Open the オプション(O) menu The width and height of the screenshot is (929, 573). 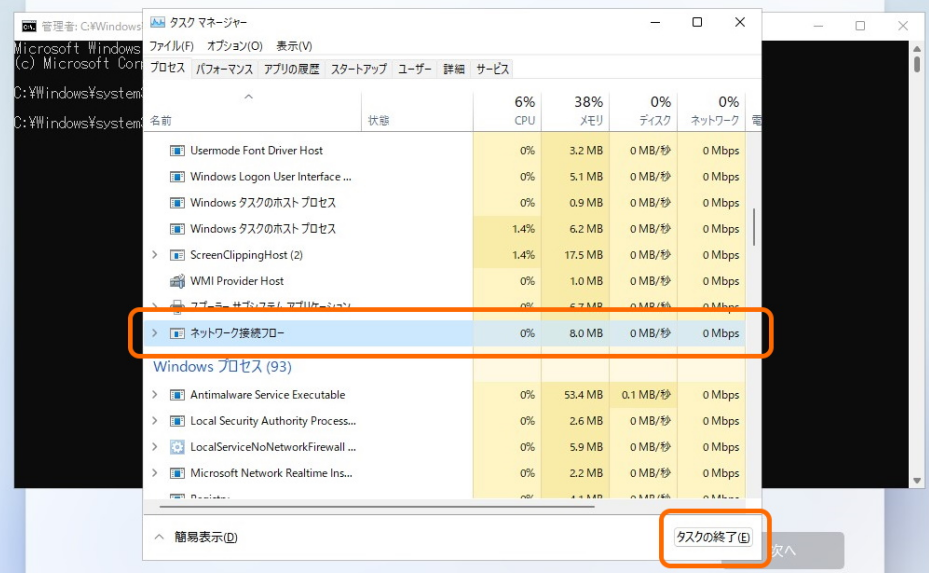[x=235, y=46]
